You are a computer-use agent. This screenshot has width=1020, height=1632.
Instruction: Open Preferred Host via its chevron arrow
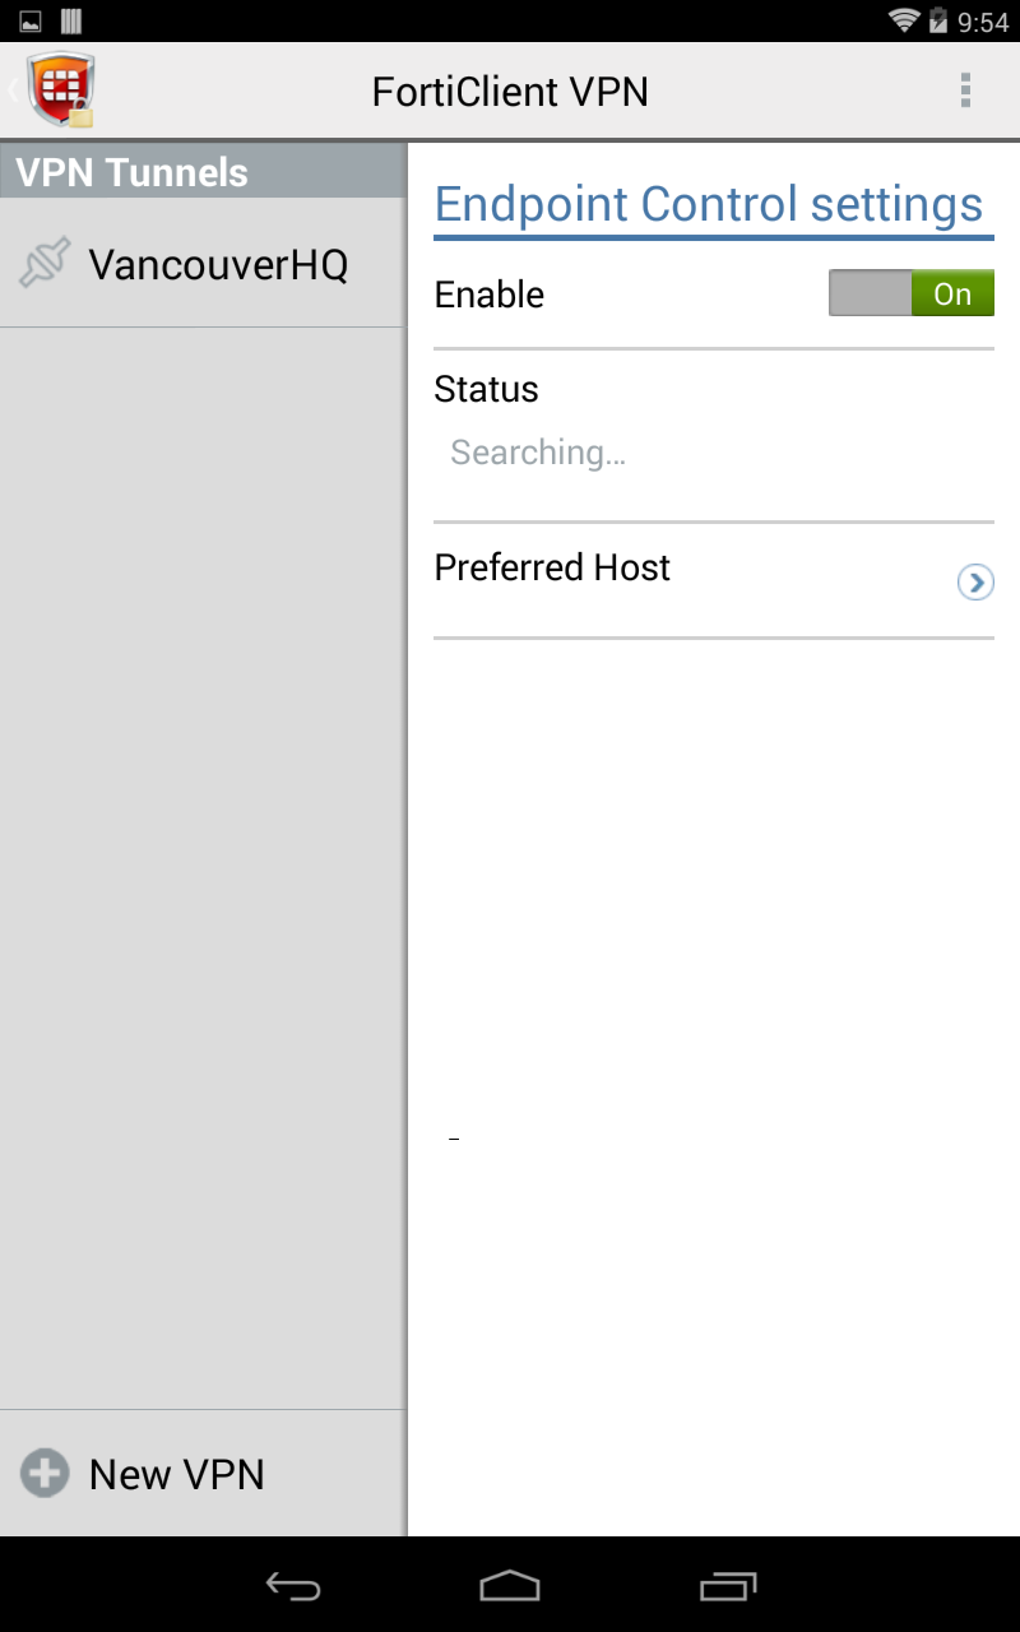(975, 582)
